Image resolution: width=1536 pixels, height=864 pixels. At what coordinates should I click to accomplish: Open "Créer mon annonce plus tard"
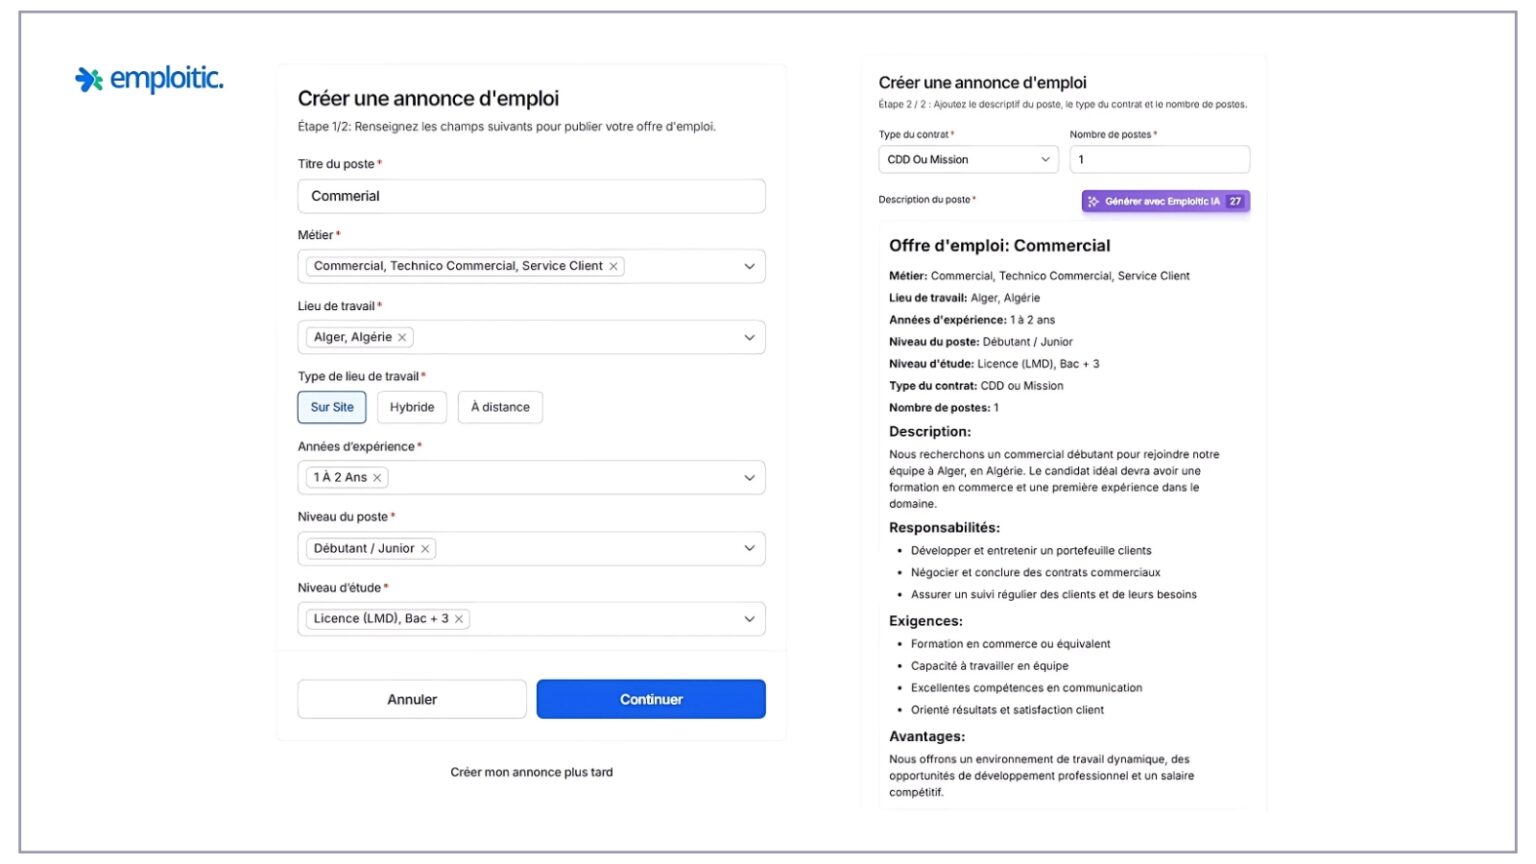click(531, 771)
